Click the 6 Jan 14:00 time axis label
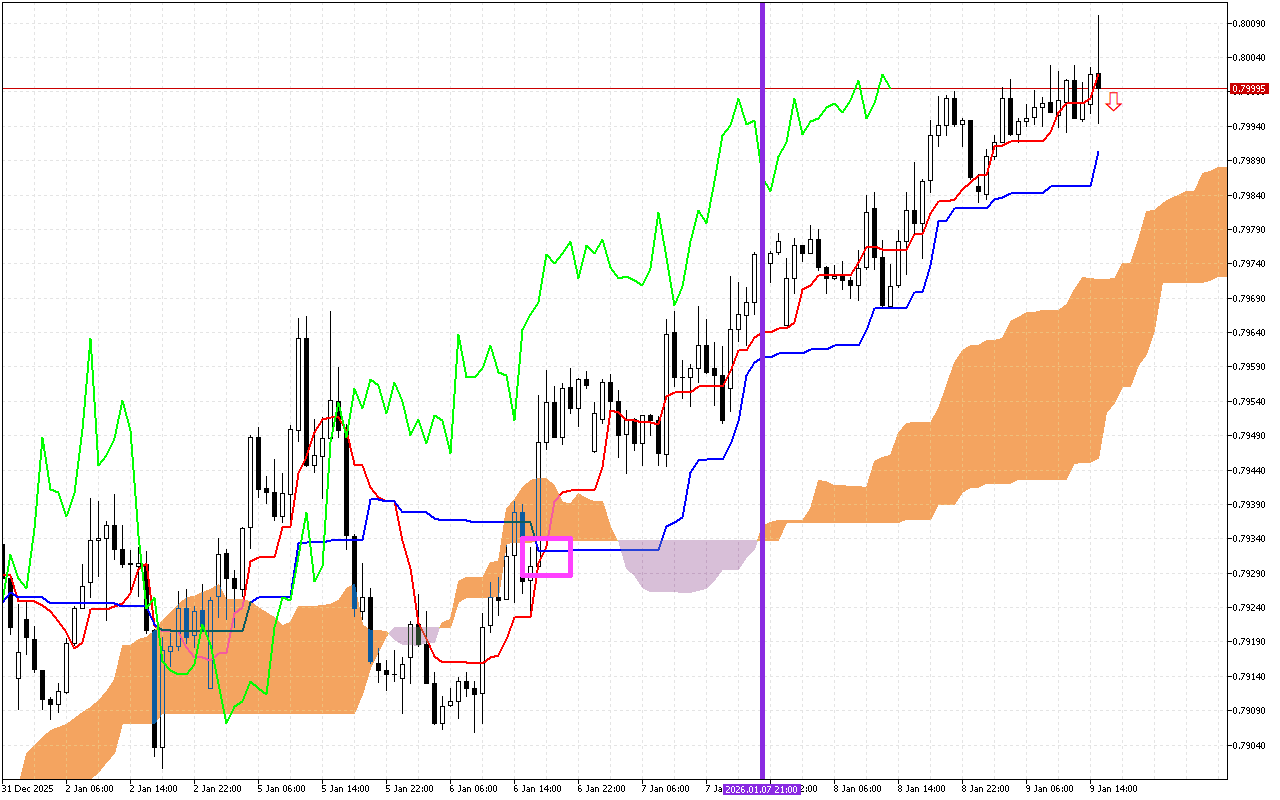Screen dimensions: 1280x800 [x=535, y=789]
